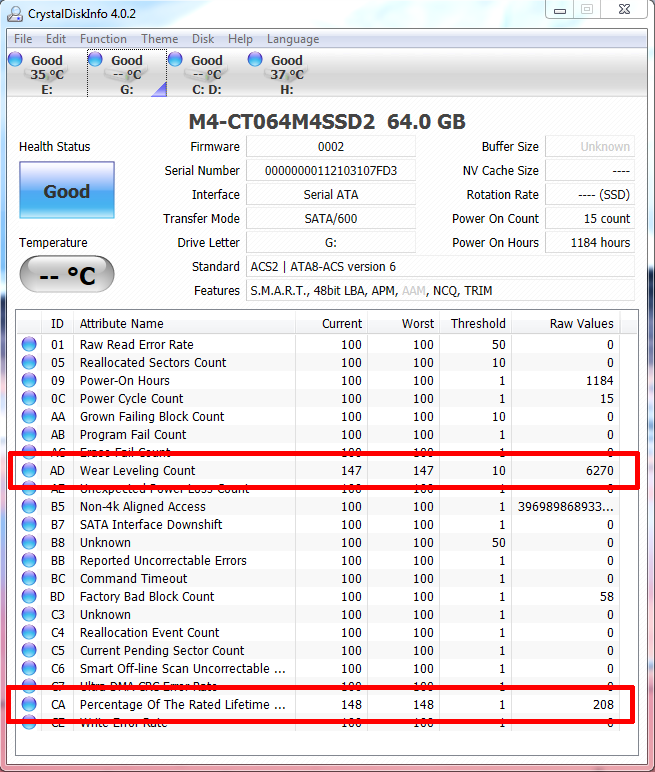Click the Interface field Serial ATA
Screen dimensions: 655x772
click(331, 195)
